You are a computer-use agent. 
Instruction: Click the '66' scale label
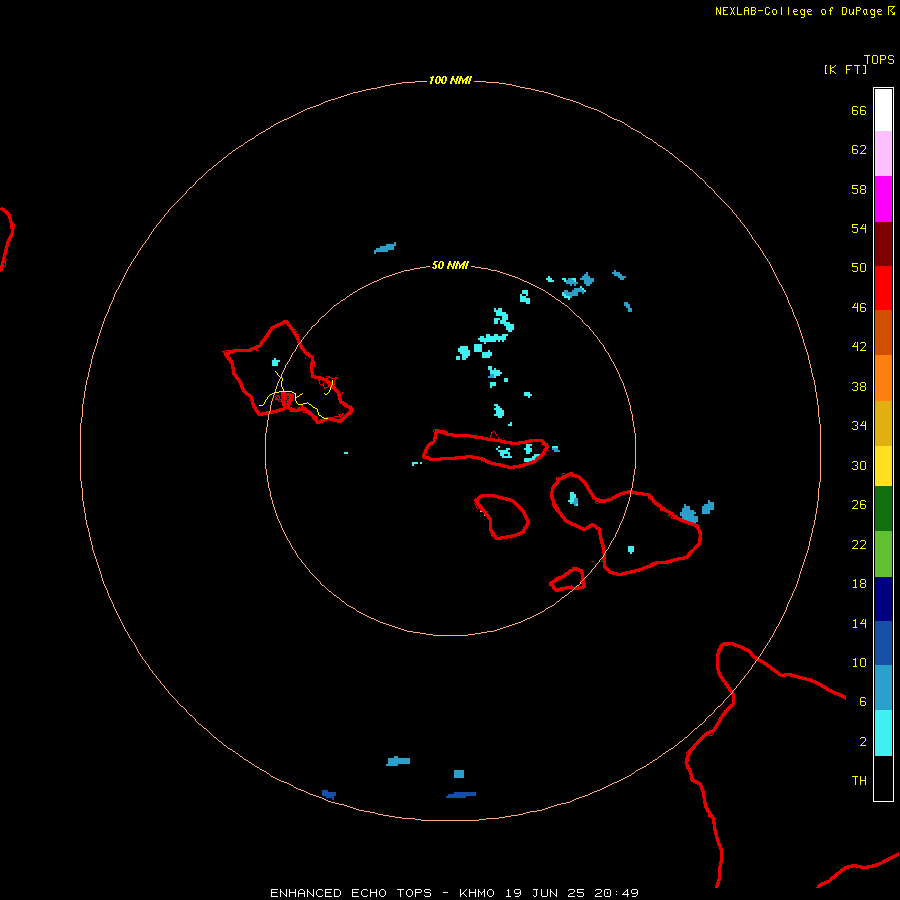[859, 111]
